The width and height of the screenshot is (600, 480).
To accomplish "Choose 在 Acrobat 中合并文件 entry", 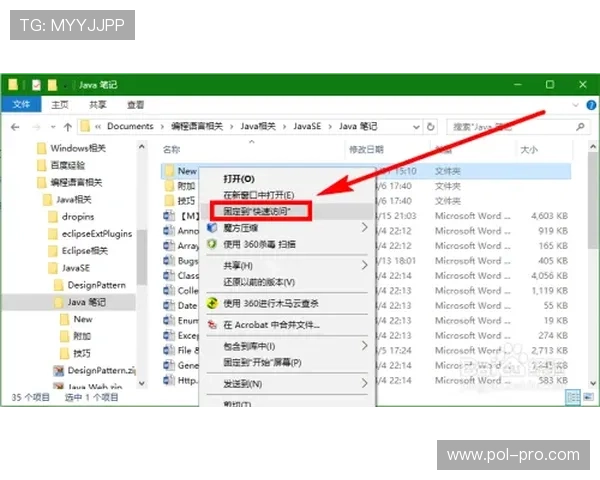I will coord(287,325).
